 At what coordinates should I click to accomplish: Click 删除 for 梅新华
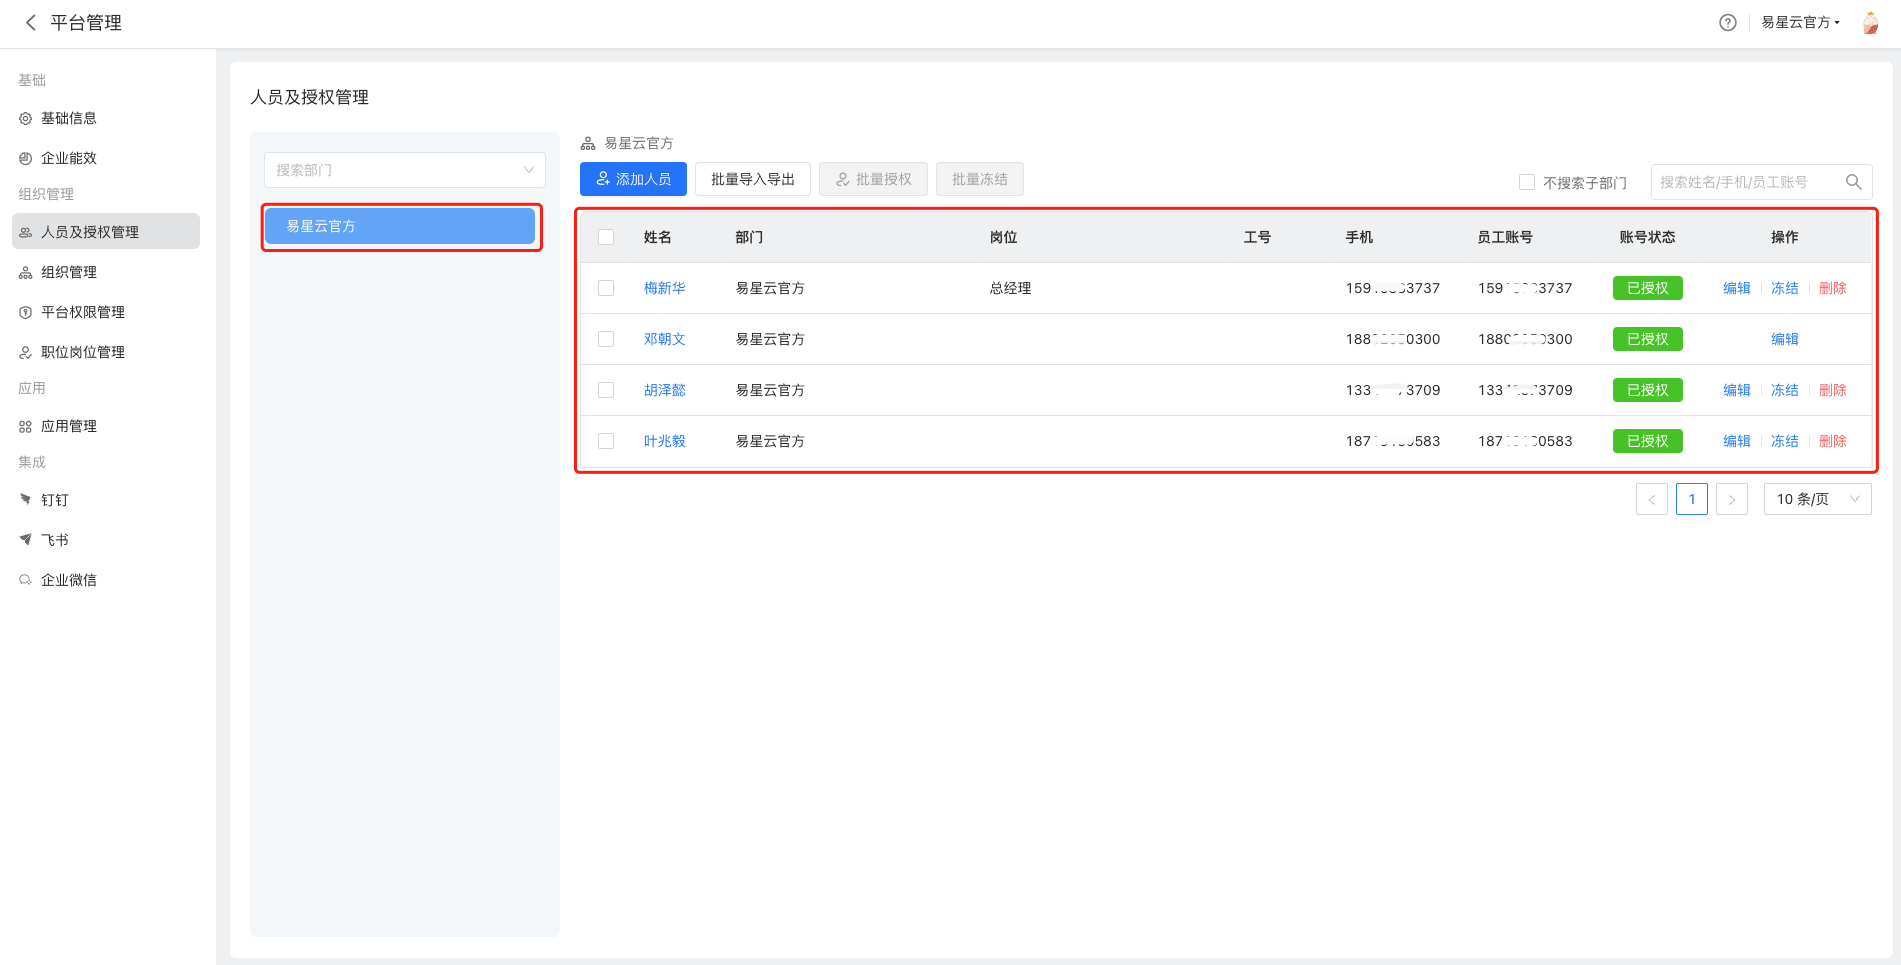click(1833, 288)
